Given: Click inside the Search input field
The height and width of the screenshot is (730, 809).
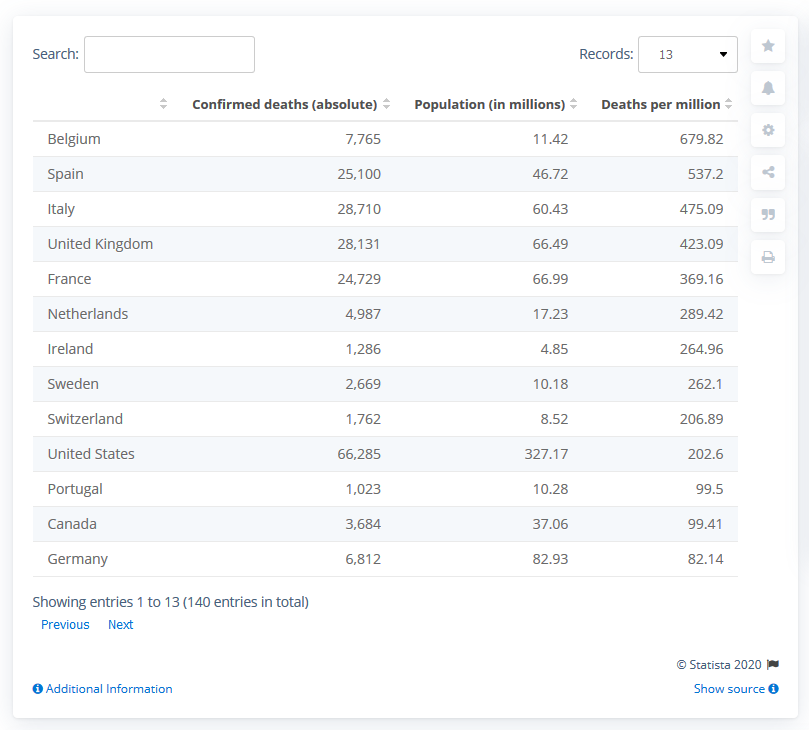Looking at the screenshot, I should click(169, 54).
